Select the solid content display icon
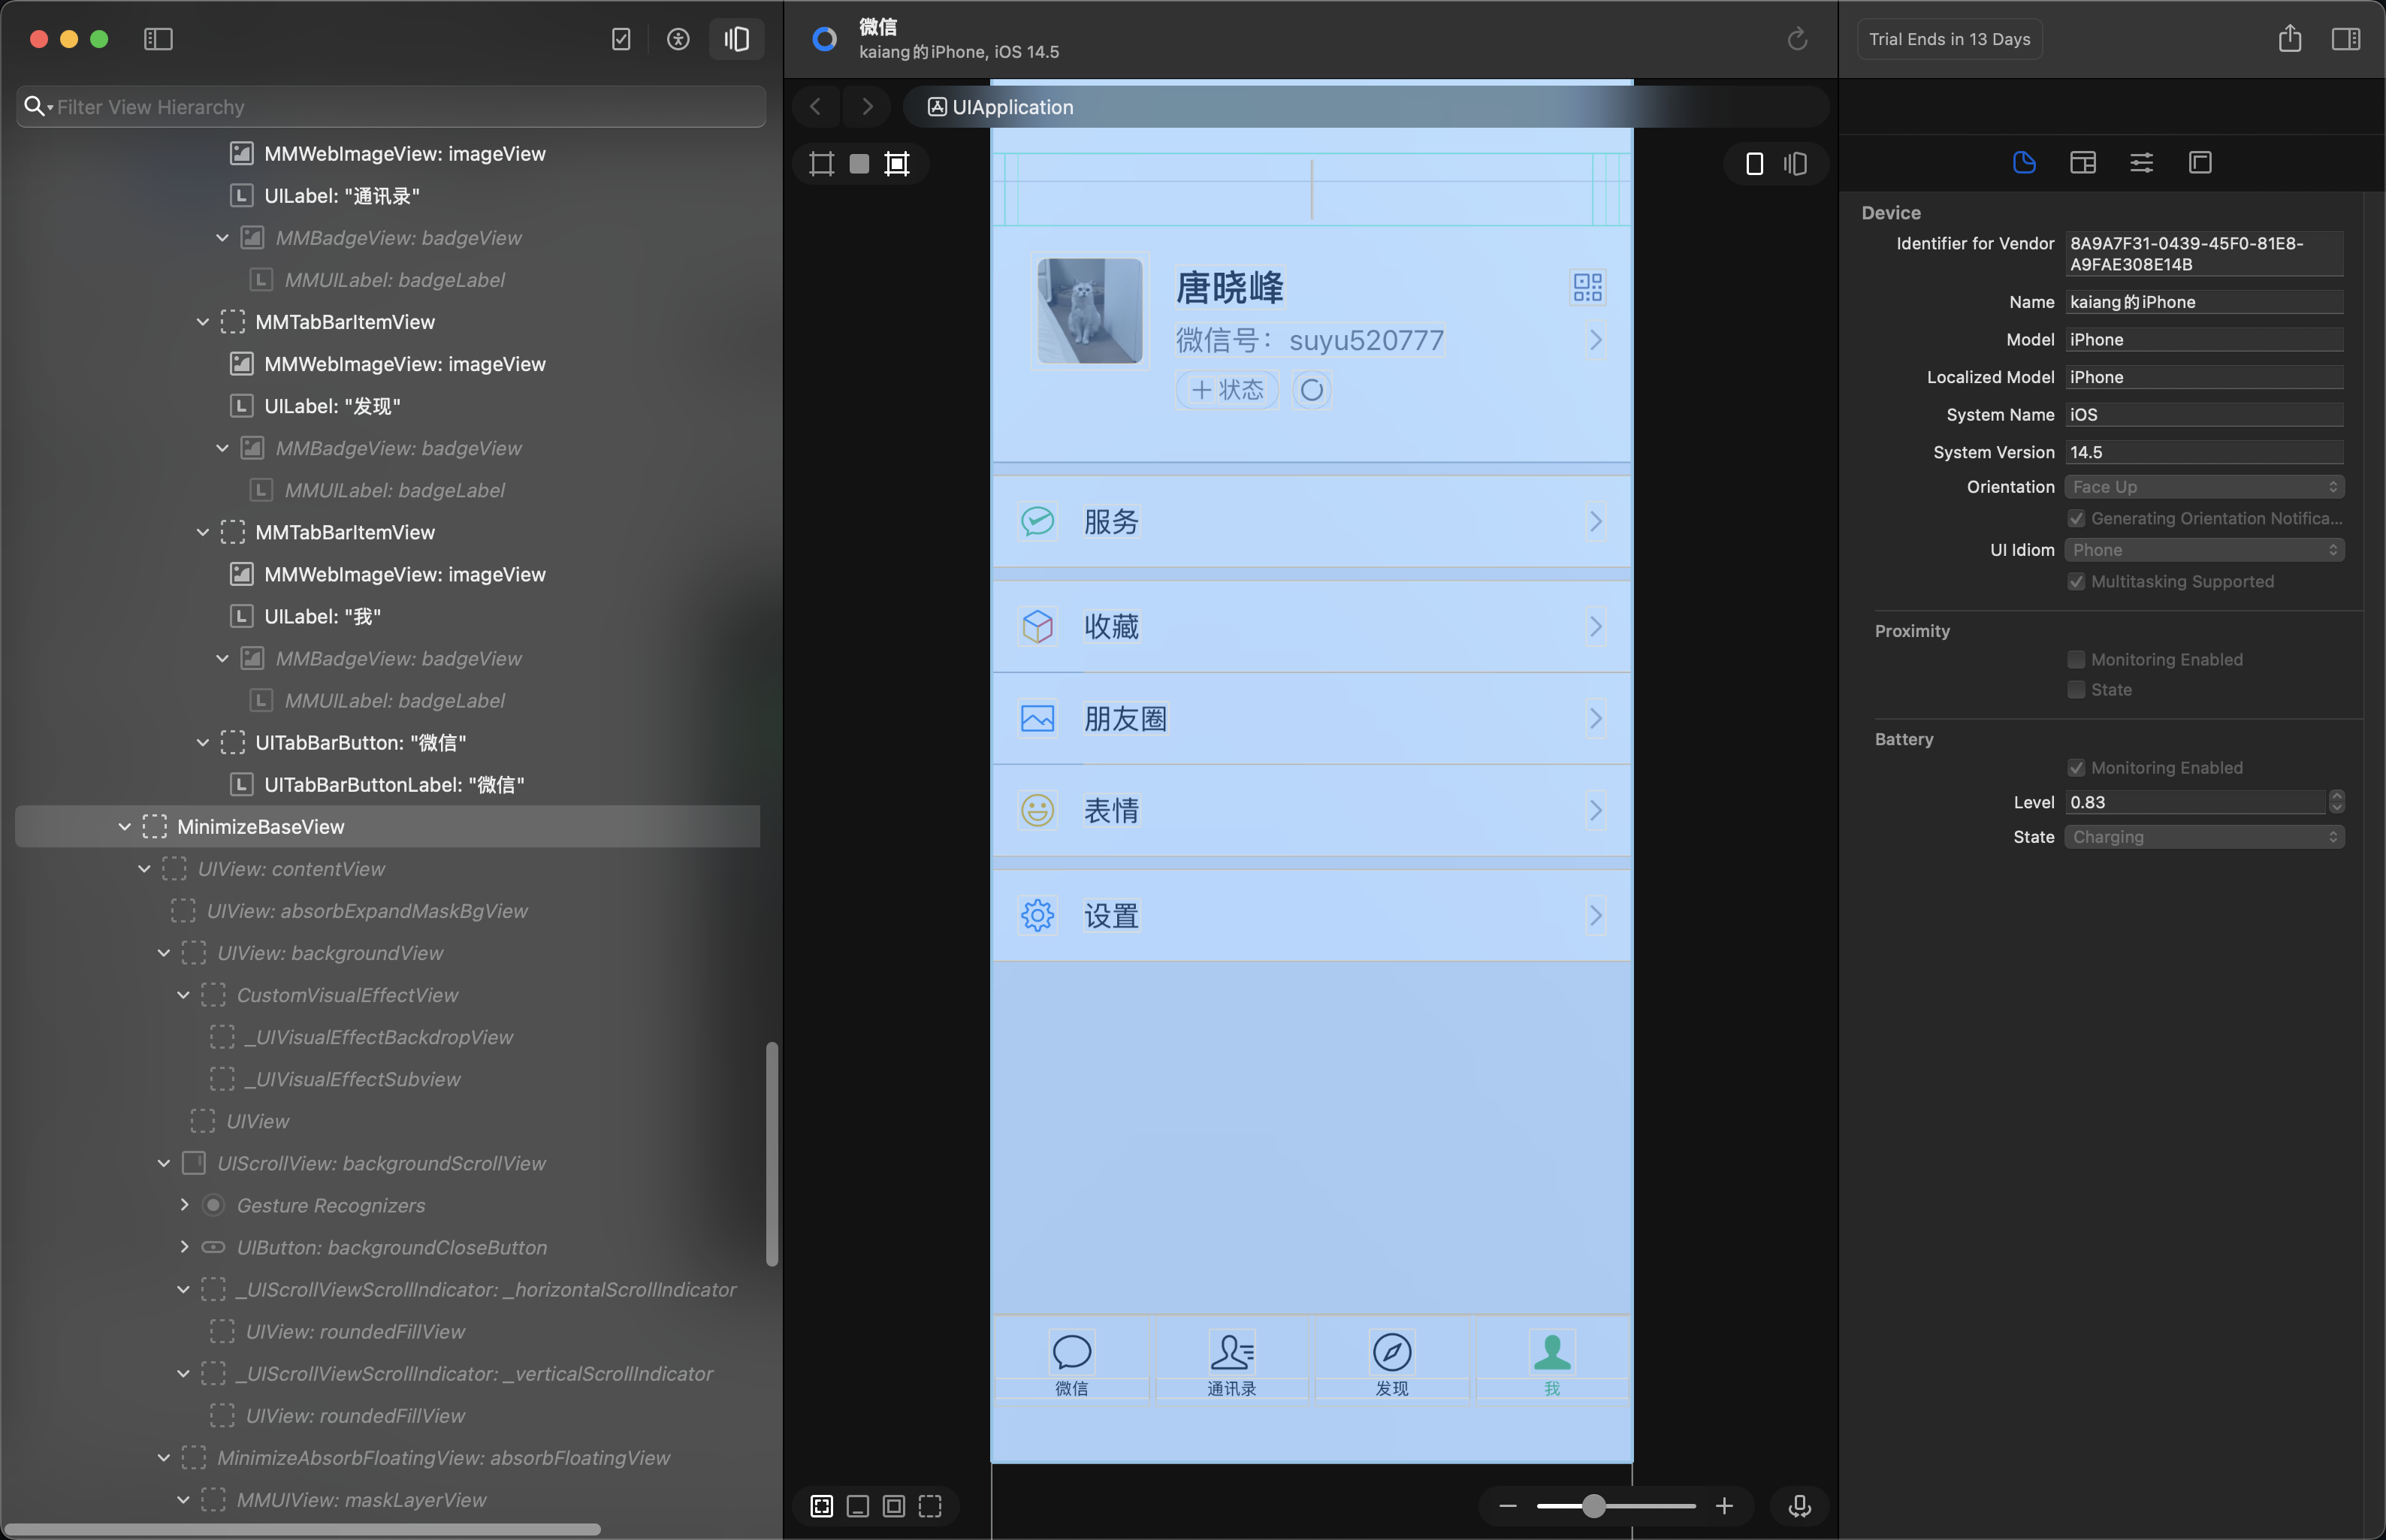Image resolution: width=2386 pixels, height=1540 pixels. 859,163
